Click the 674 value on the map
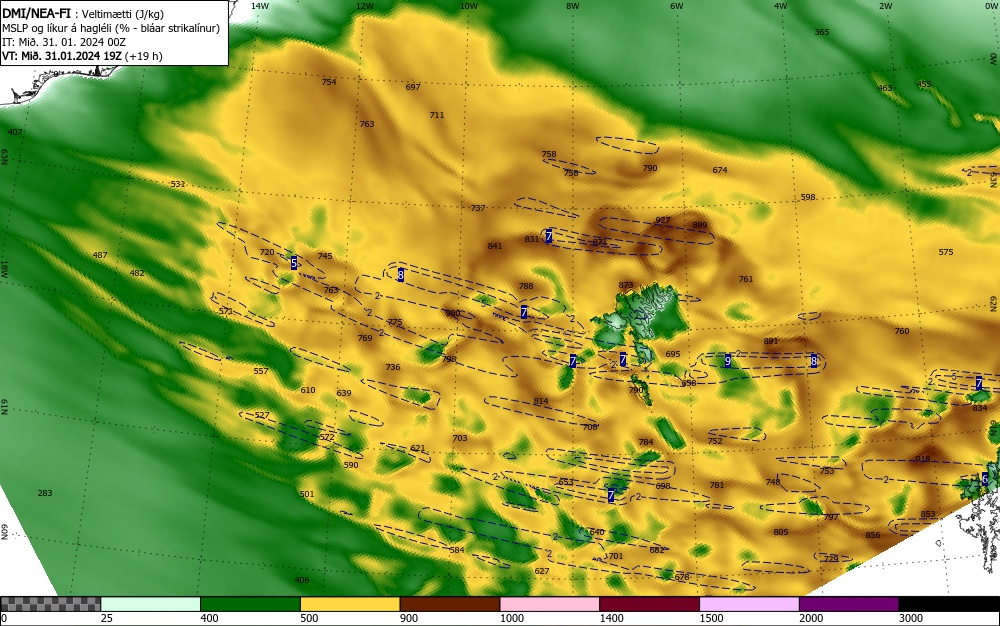This screenshot has width=1000, height=626. pyautogui.click(x=719, y=170)
